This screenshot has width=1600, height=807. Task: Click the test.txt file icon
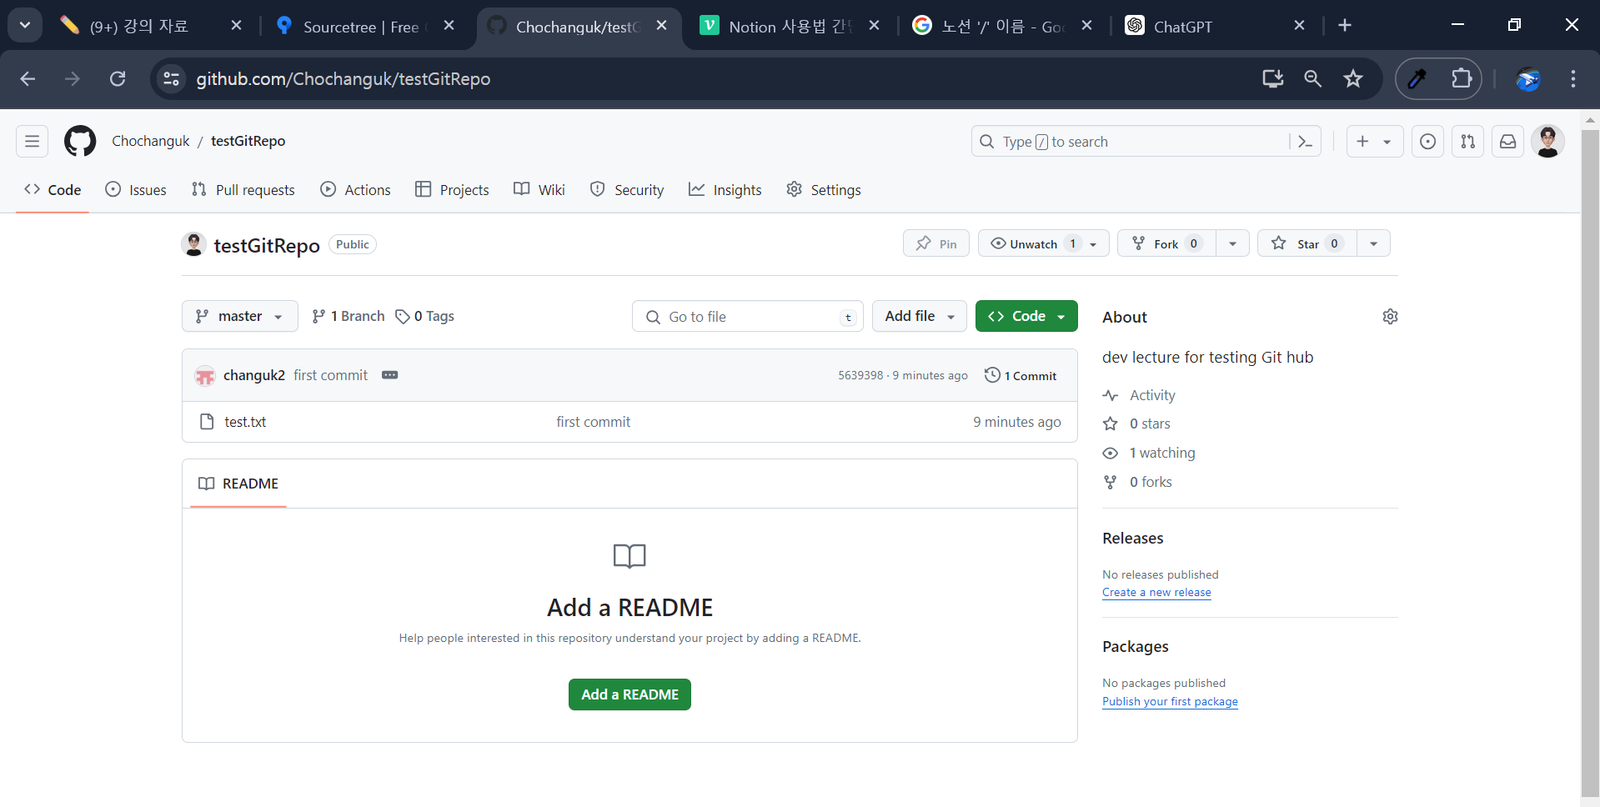point(207,422)
